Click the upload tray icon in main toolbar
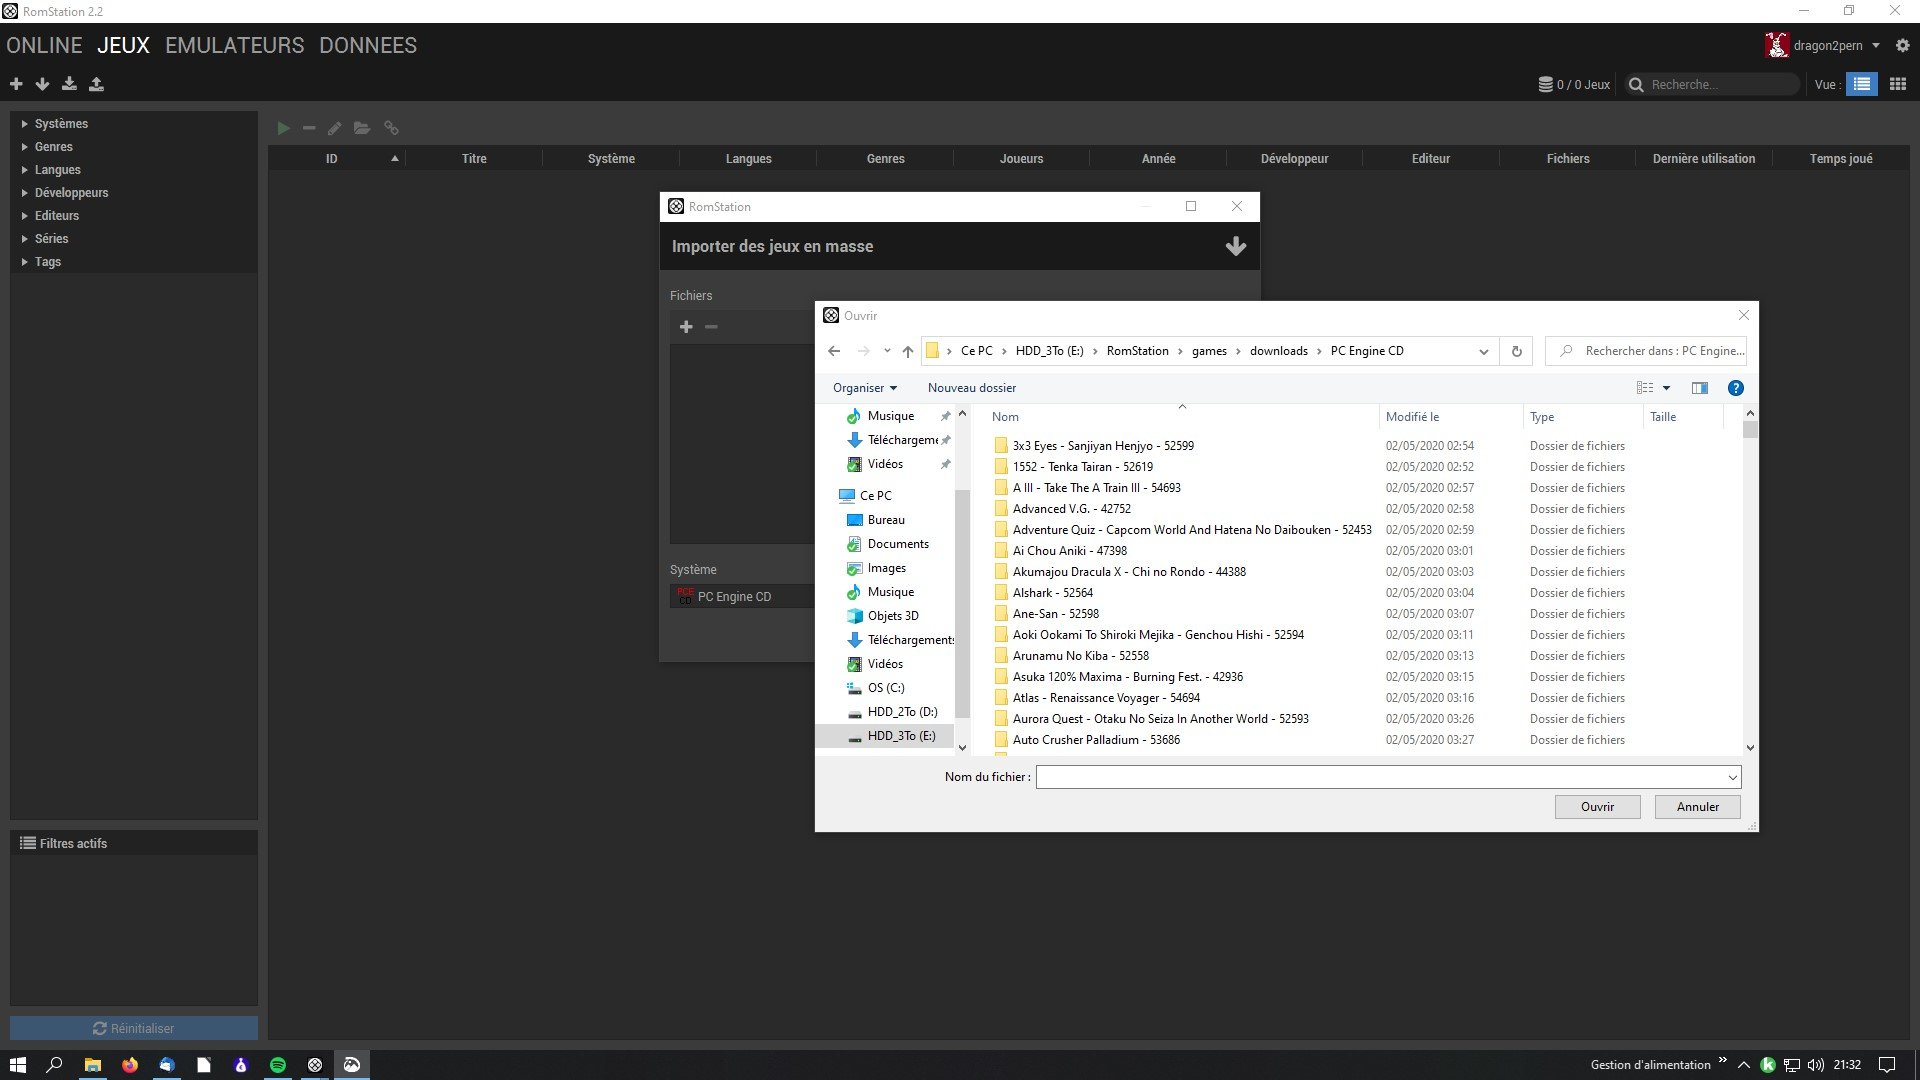The height and width of the screenshot is (1080, 1920). [96, 84]
